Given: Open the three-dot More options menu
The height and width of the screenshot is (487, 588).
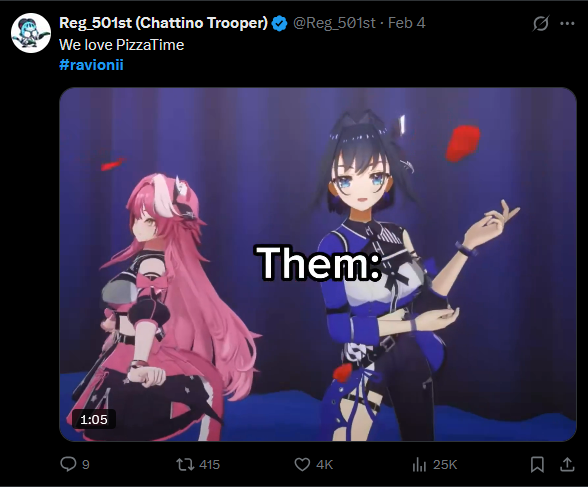Looking at the screenshot, I should (567, 23).
